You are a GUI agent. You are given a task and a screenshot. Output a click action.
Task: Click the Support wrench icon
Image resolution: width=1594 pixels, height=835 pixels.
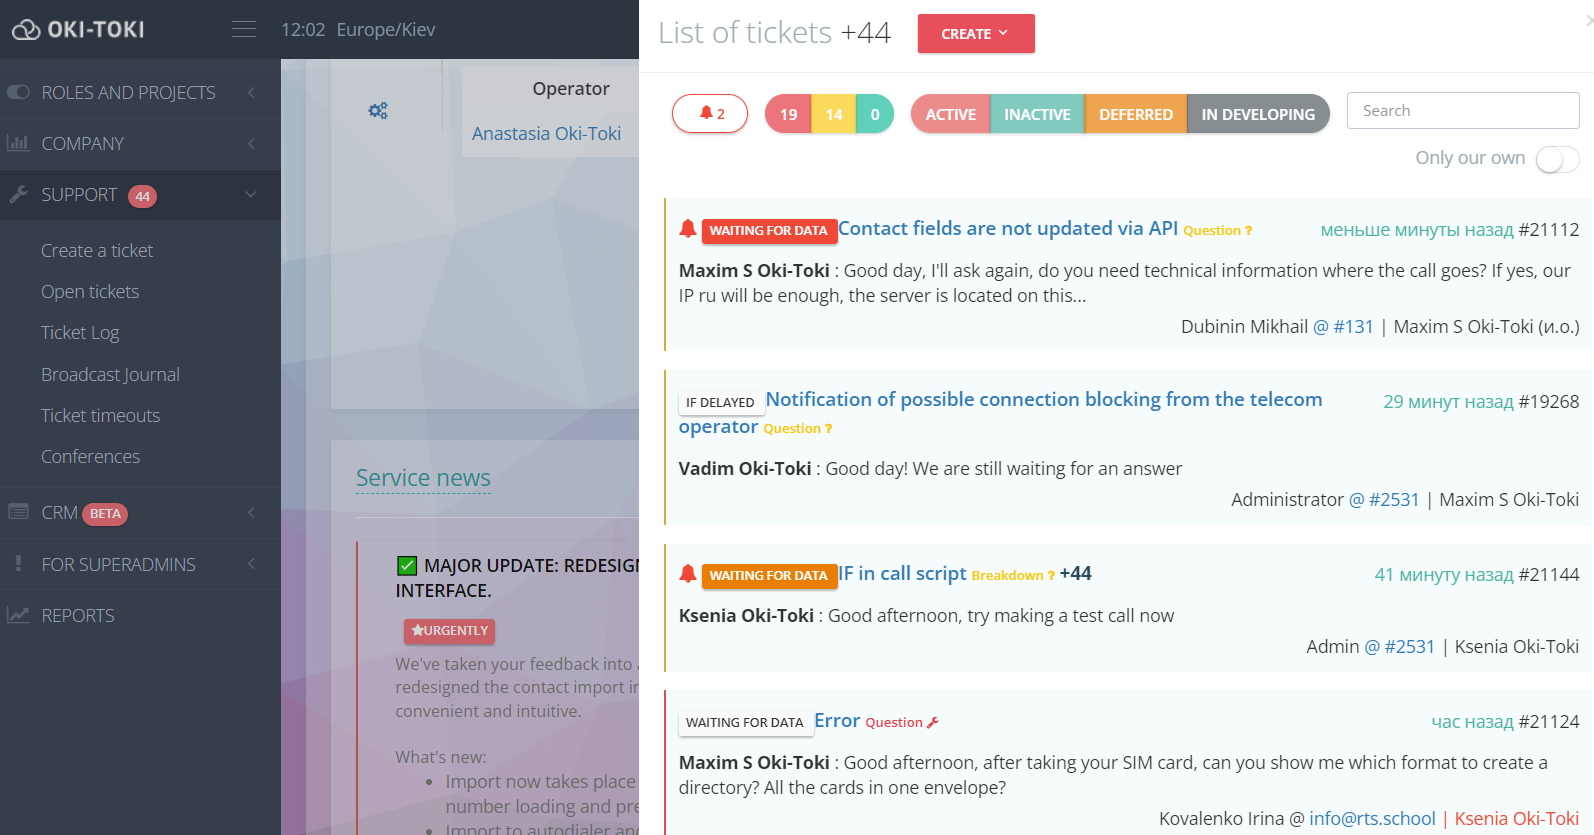pyautogui.click(x=18, y=194)
